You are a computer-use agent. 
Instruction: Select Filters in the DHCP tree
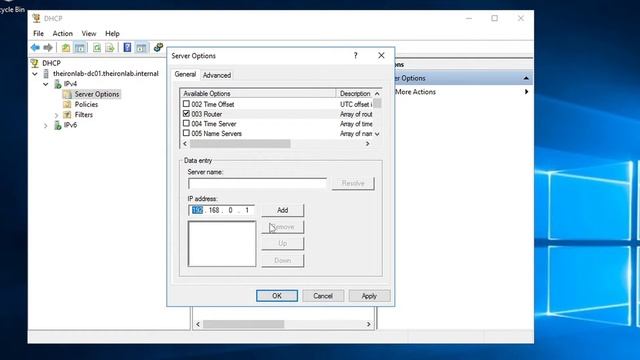[84, 115]
